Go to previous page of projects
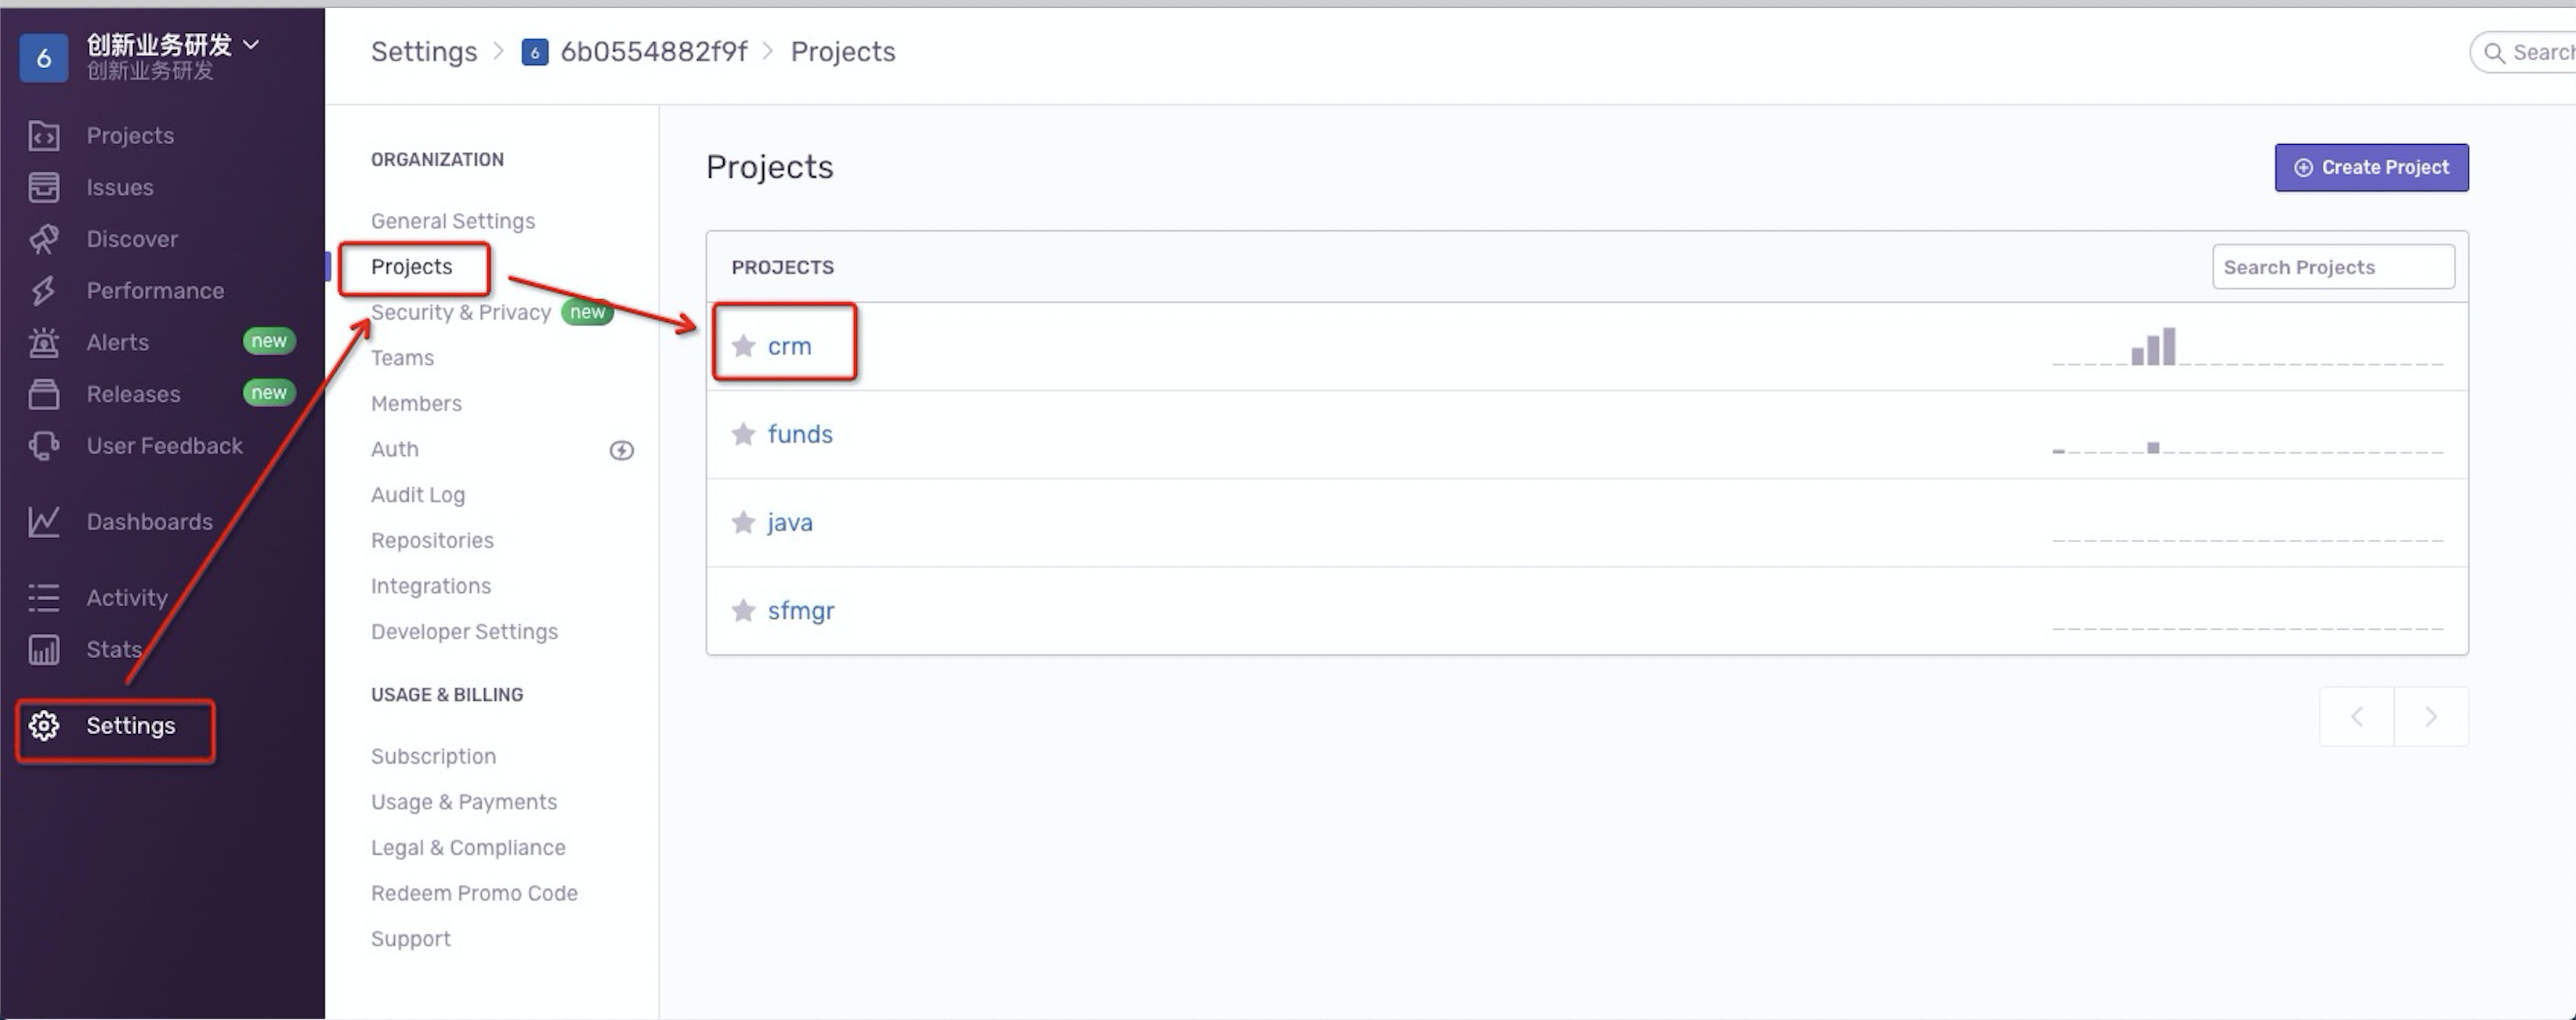This screenshot has height=1020, width=2576. tap(2357, 716)
